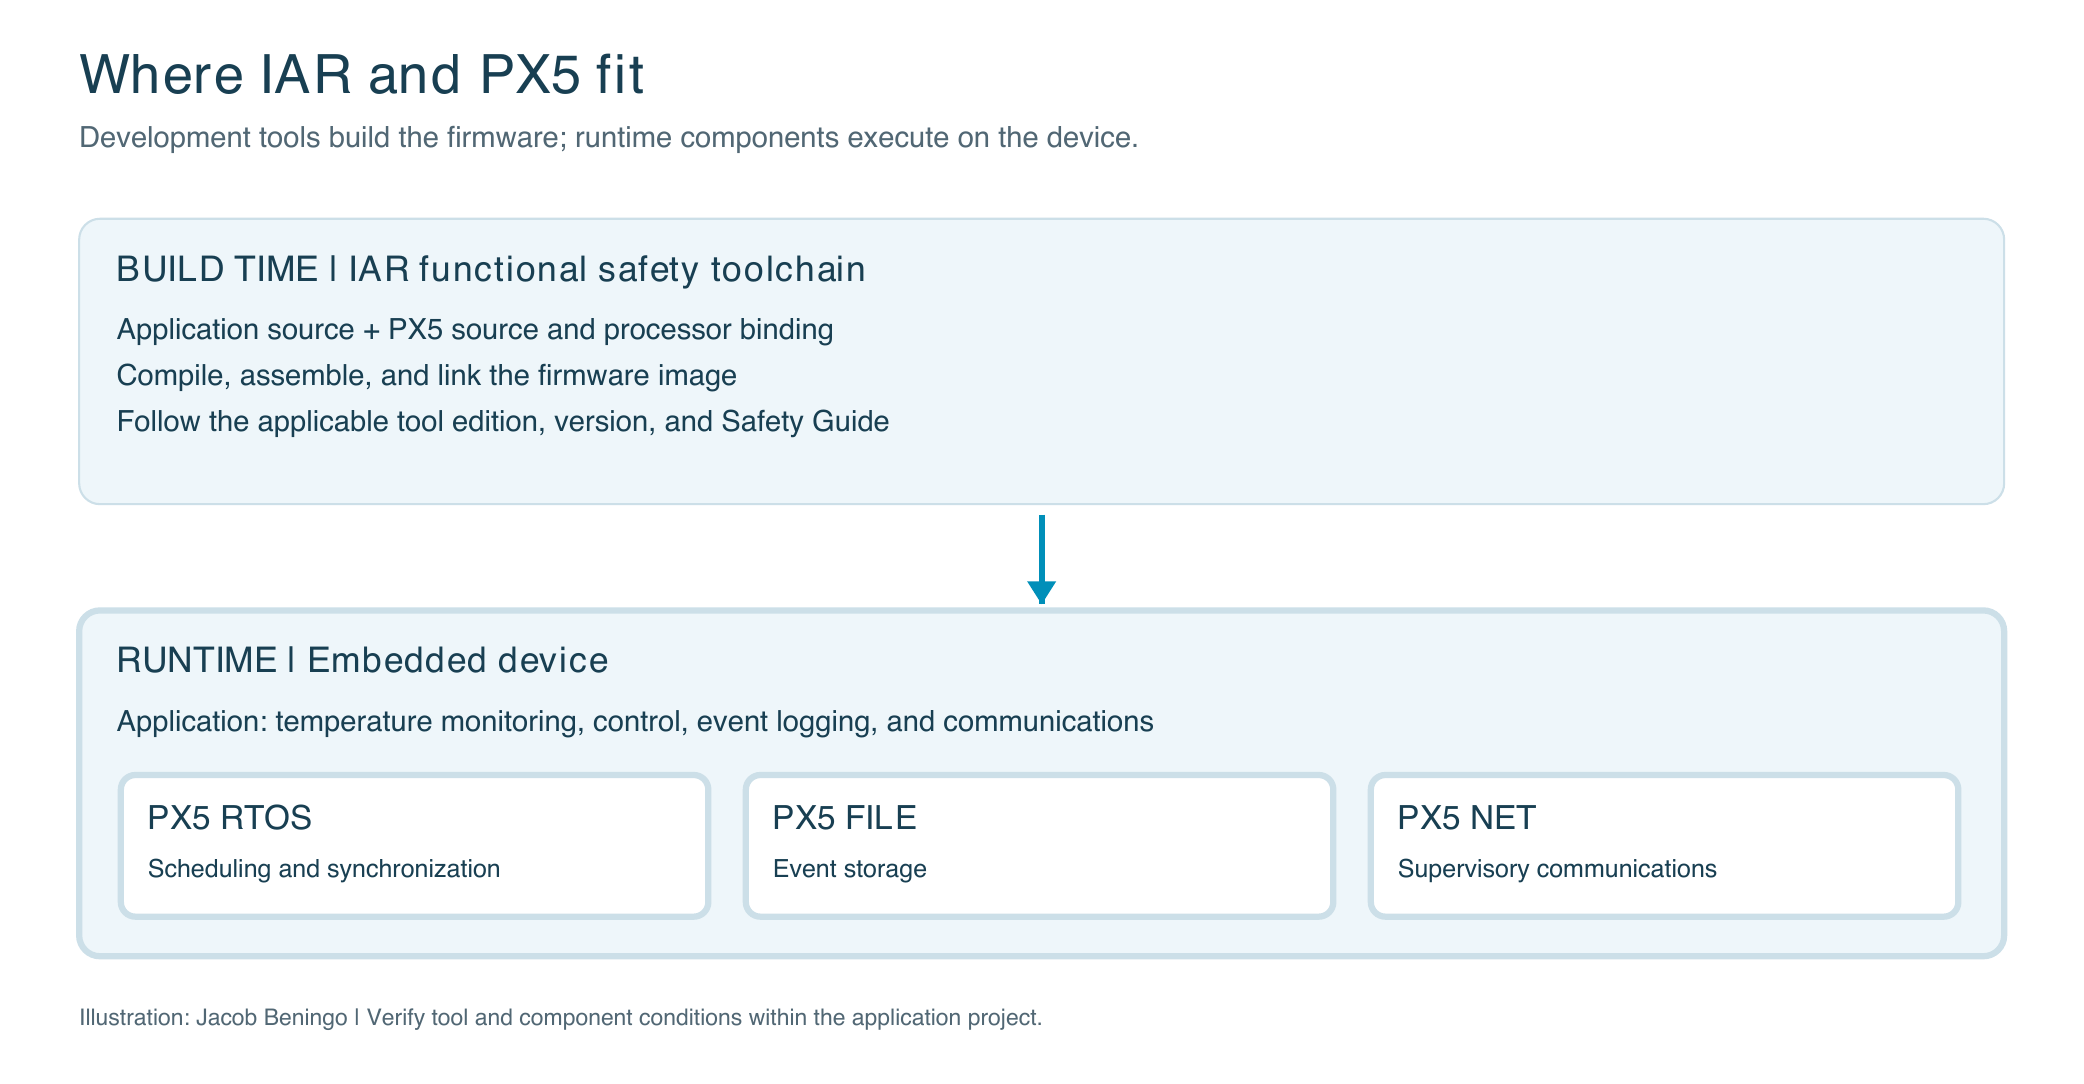Viewport: 2084px width, 1084px height.
Task: Select 'Scheduling and synchronization' text
Action: pyautogui.click(x=324, y=868)
